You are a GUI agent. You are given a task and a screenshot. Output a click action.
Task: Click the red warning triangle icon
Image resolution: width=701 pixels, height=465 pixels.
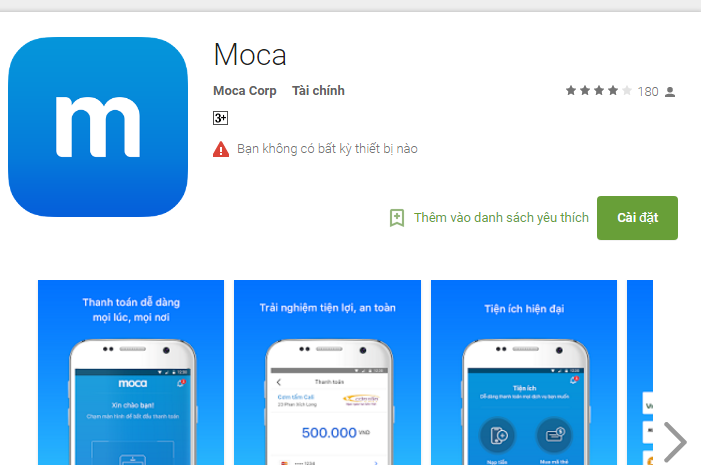(221, 149)
